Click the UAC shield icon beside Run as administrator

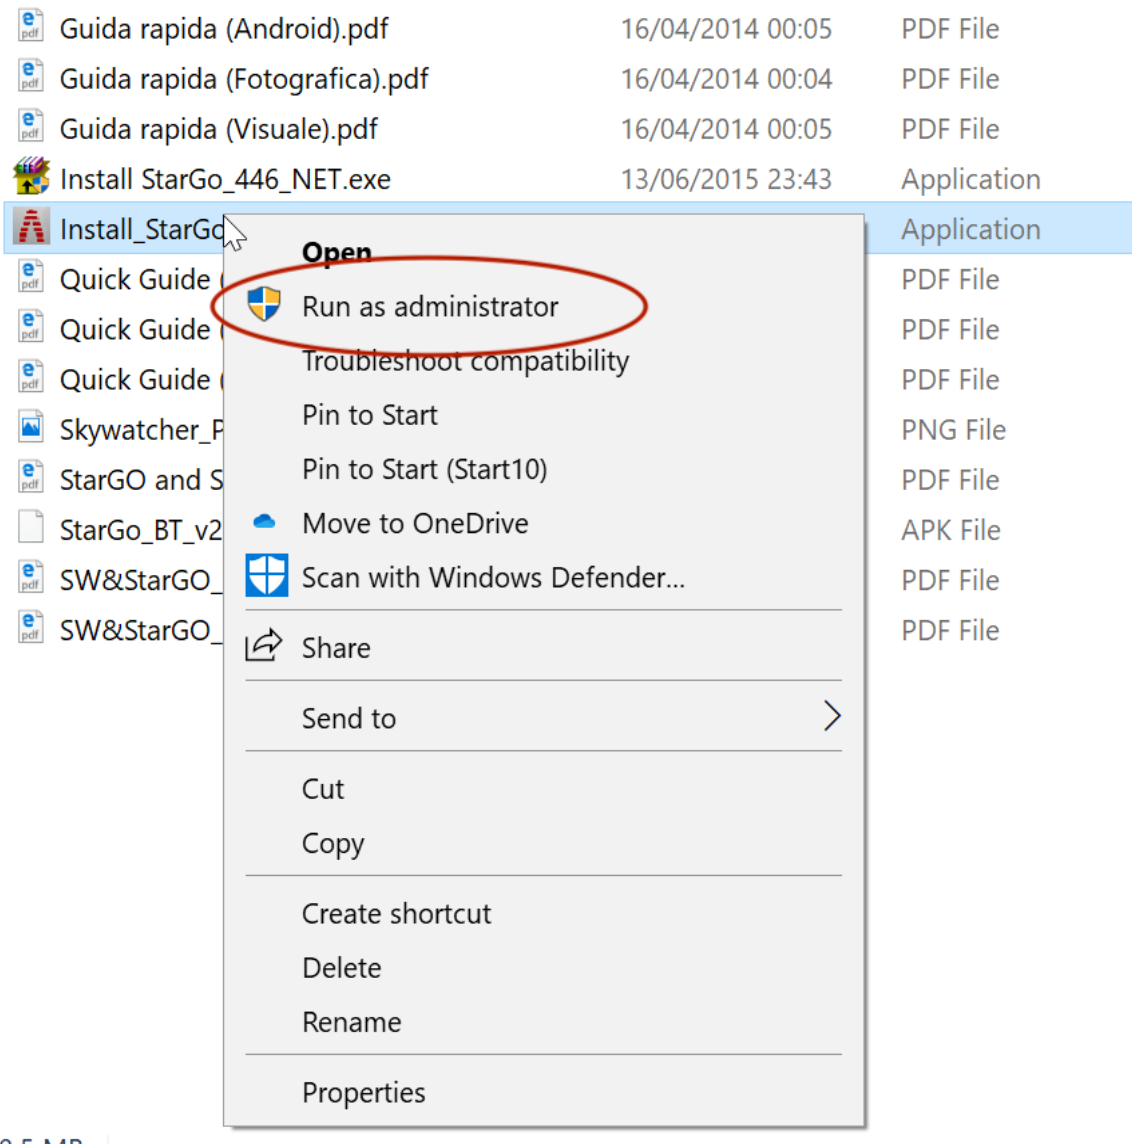[264, 304]
